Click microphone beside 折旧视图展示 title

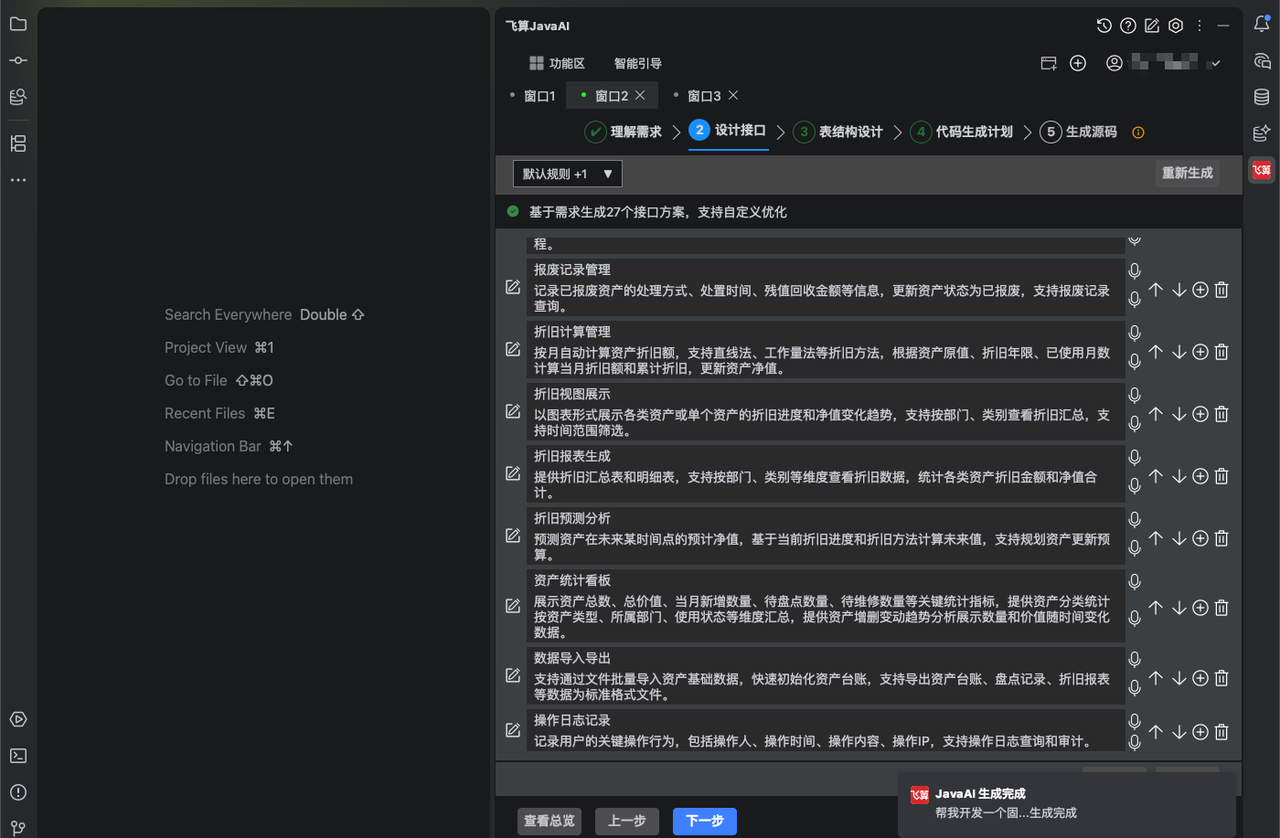(1134, 395)
